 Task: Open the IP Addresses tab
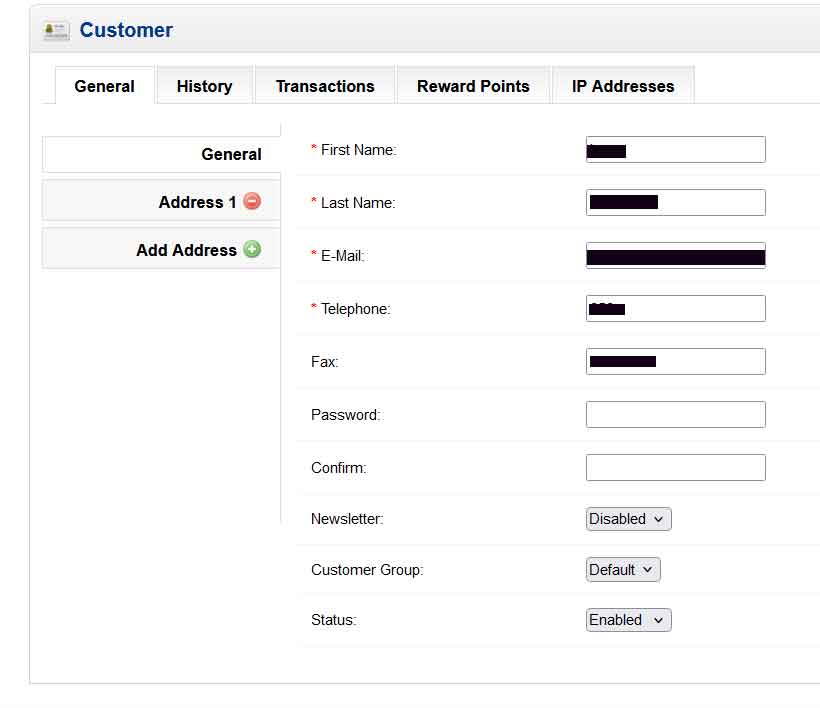(623, 86)
